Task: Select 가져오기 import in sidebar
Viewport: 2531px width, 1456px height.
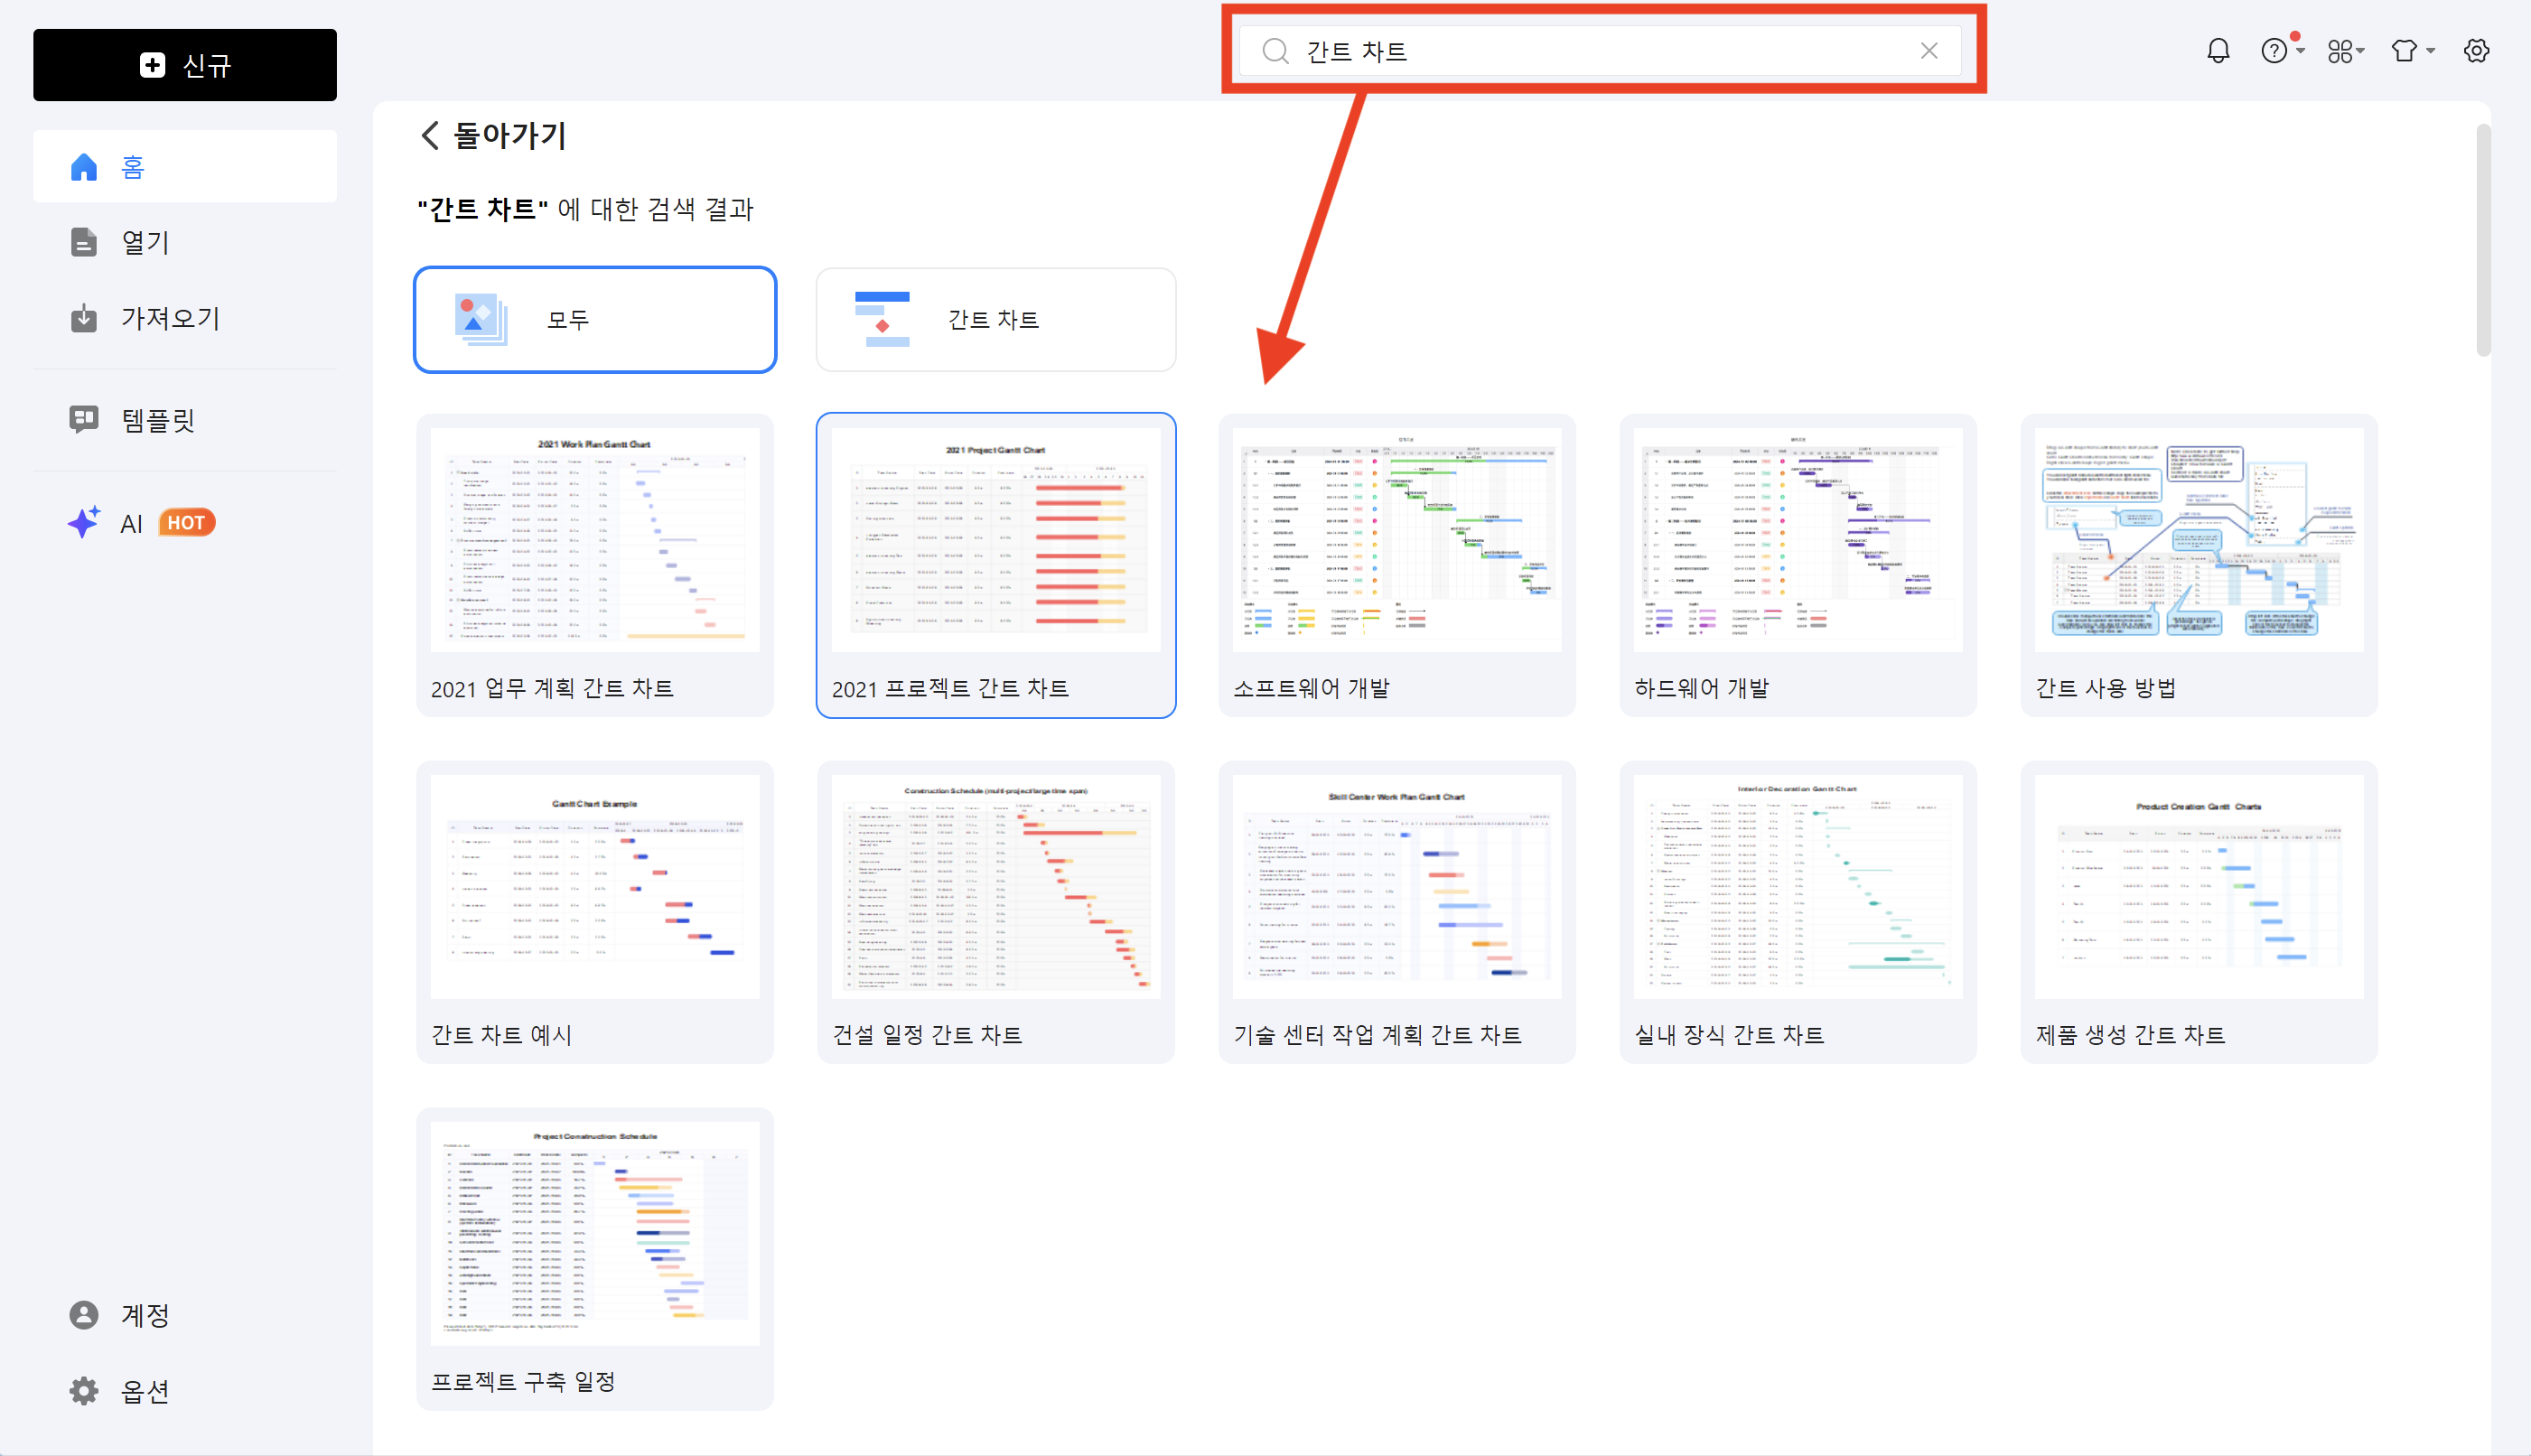Action: (x=168, y=318)
